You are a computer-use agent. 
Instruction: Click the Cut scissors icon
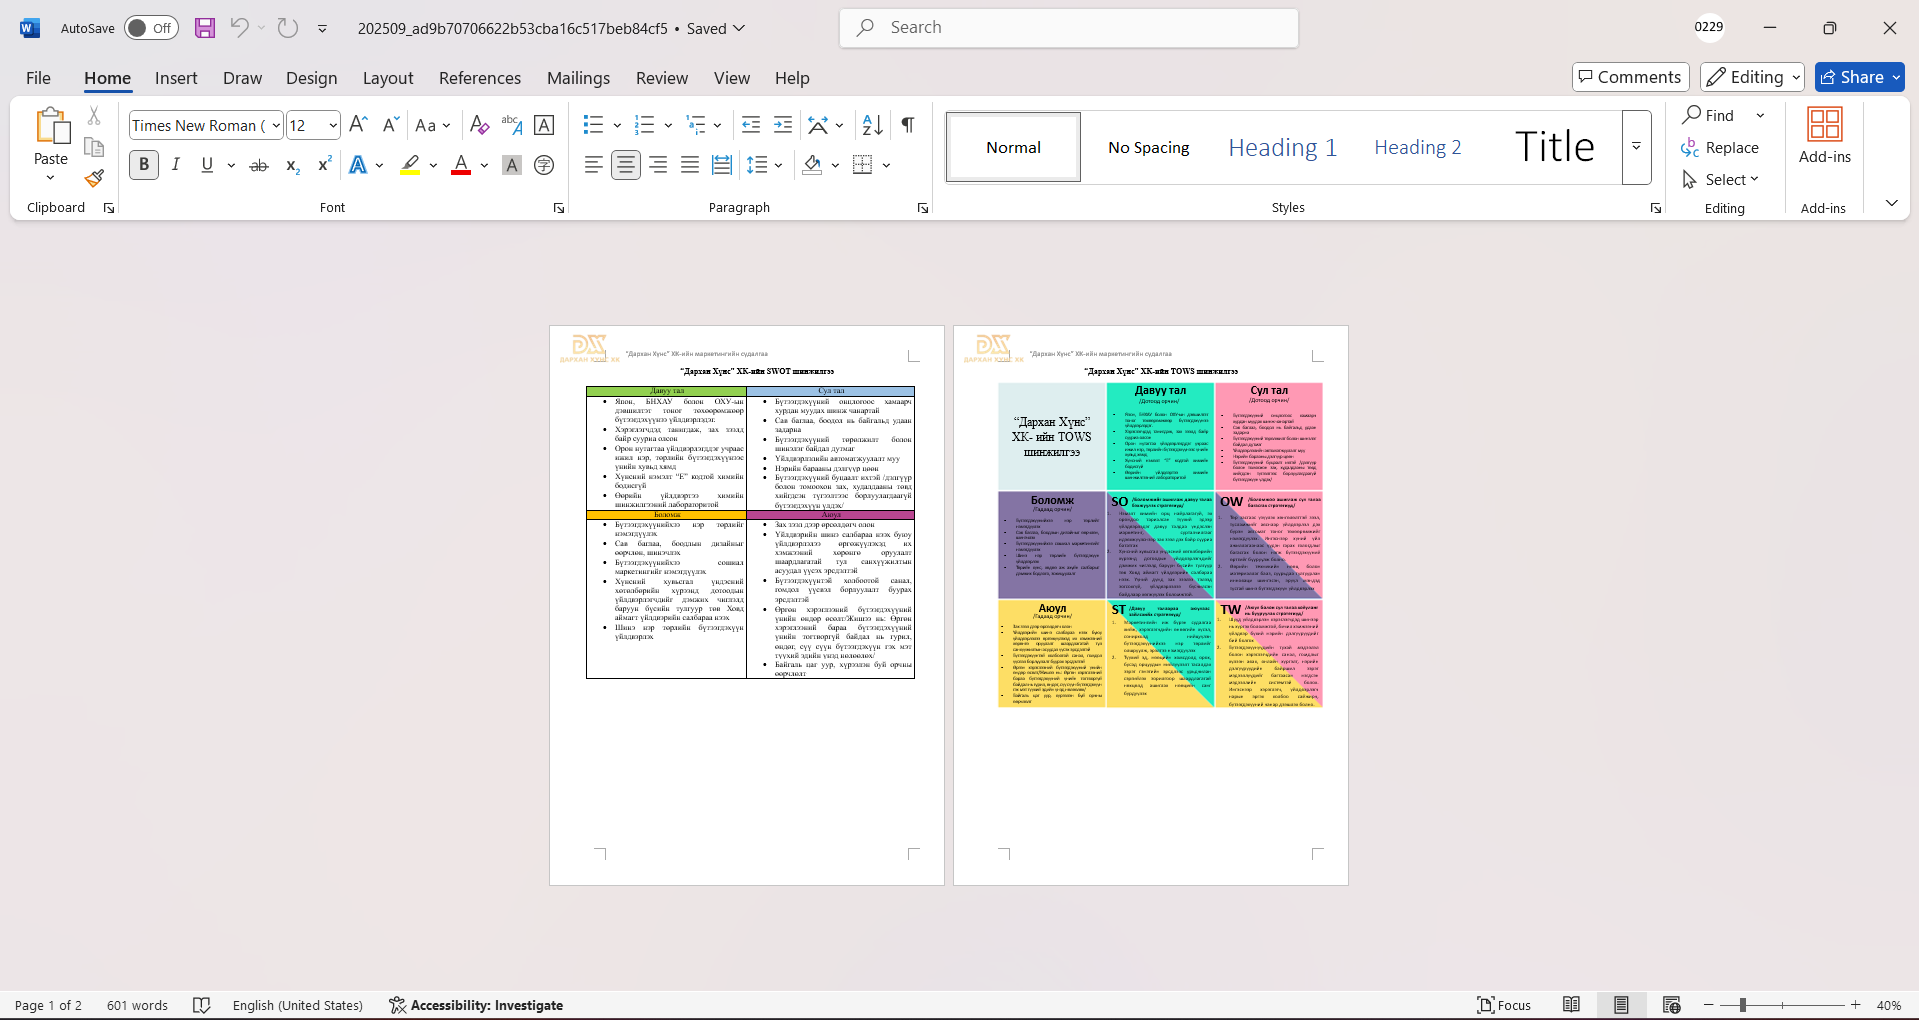click(94, 116)
